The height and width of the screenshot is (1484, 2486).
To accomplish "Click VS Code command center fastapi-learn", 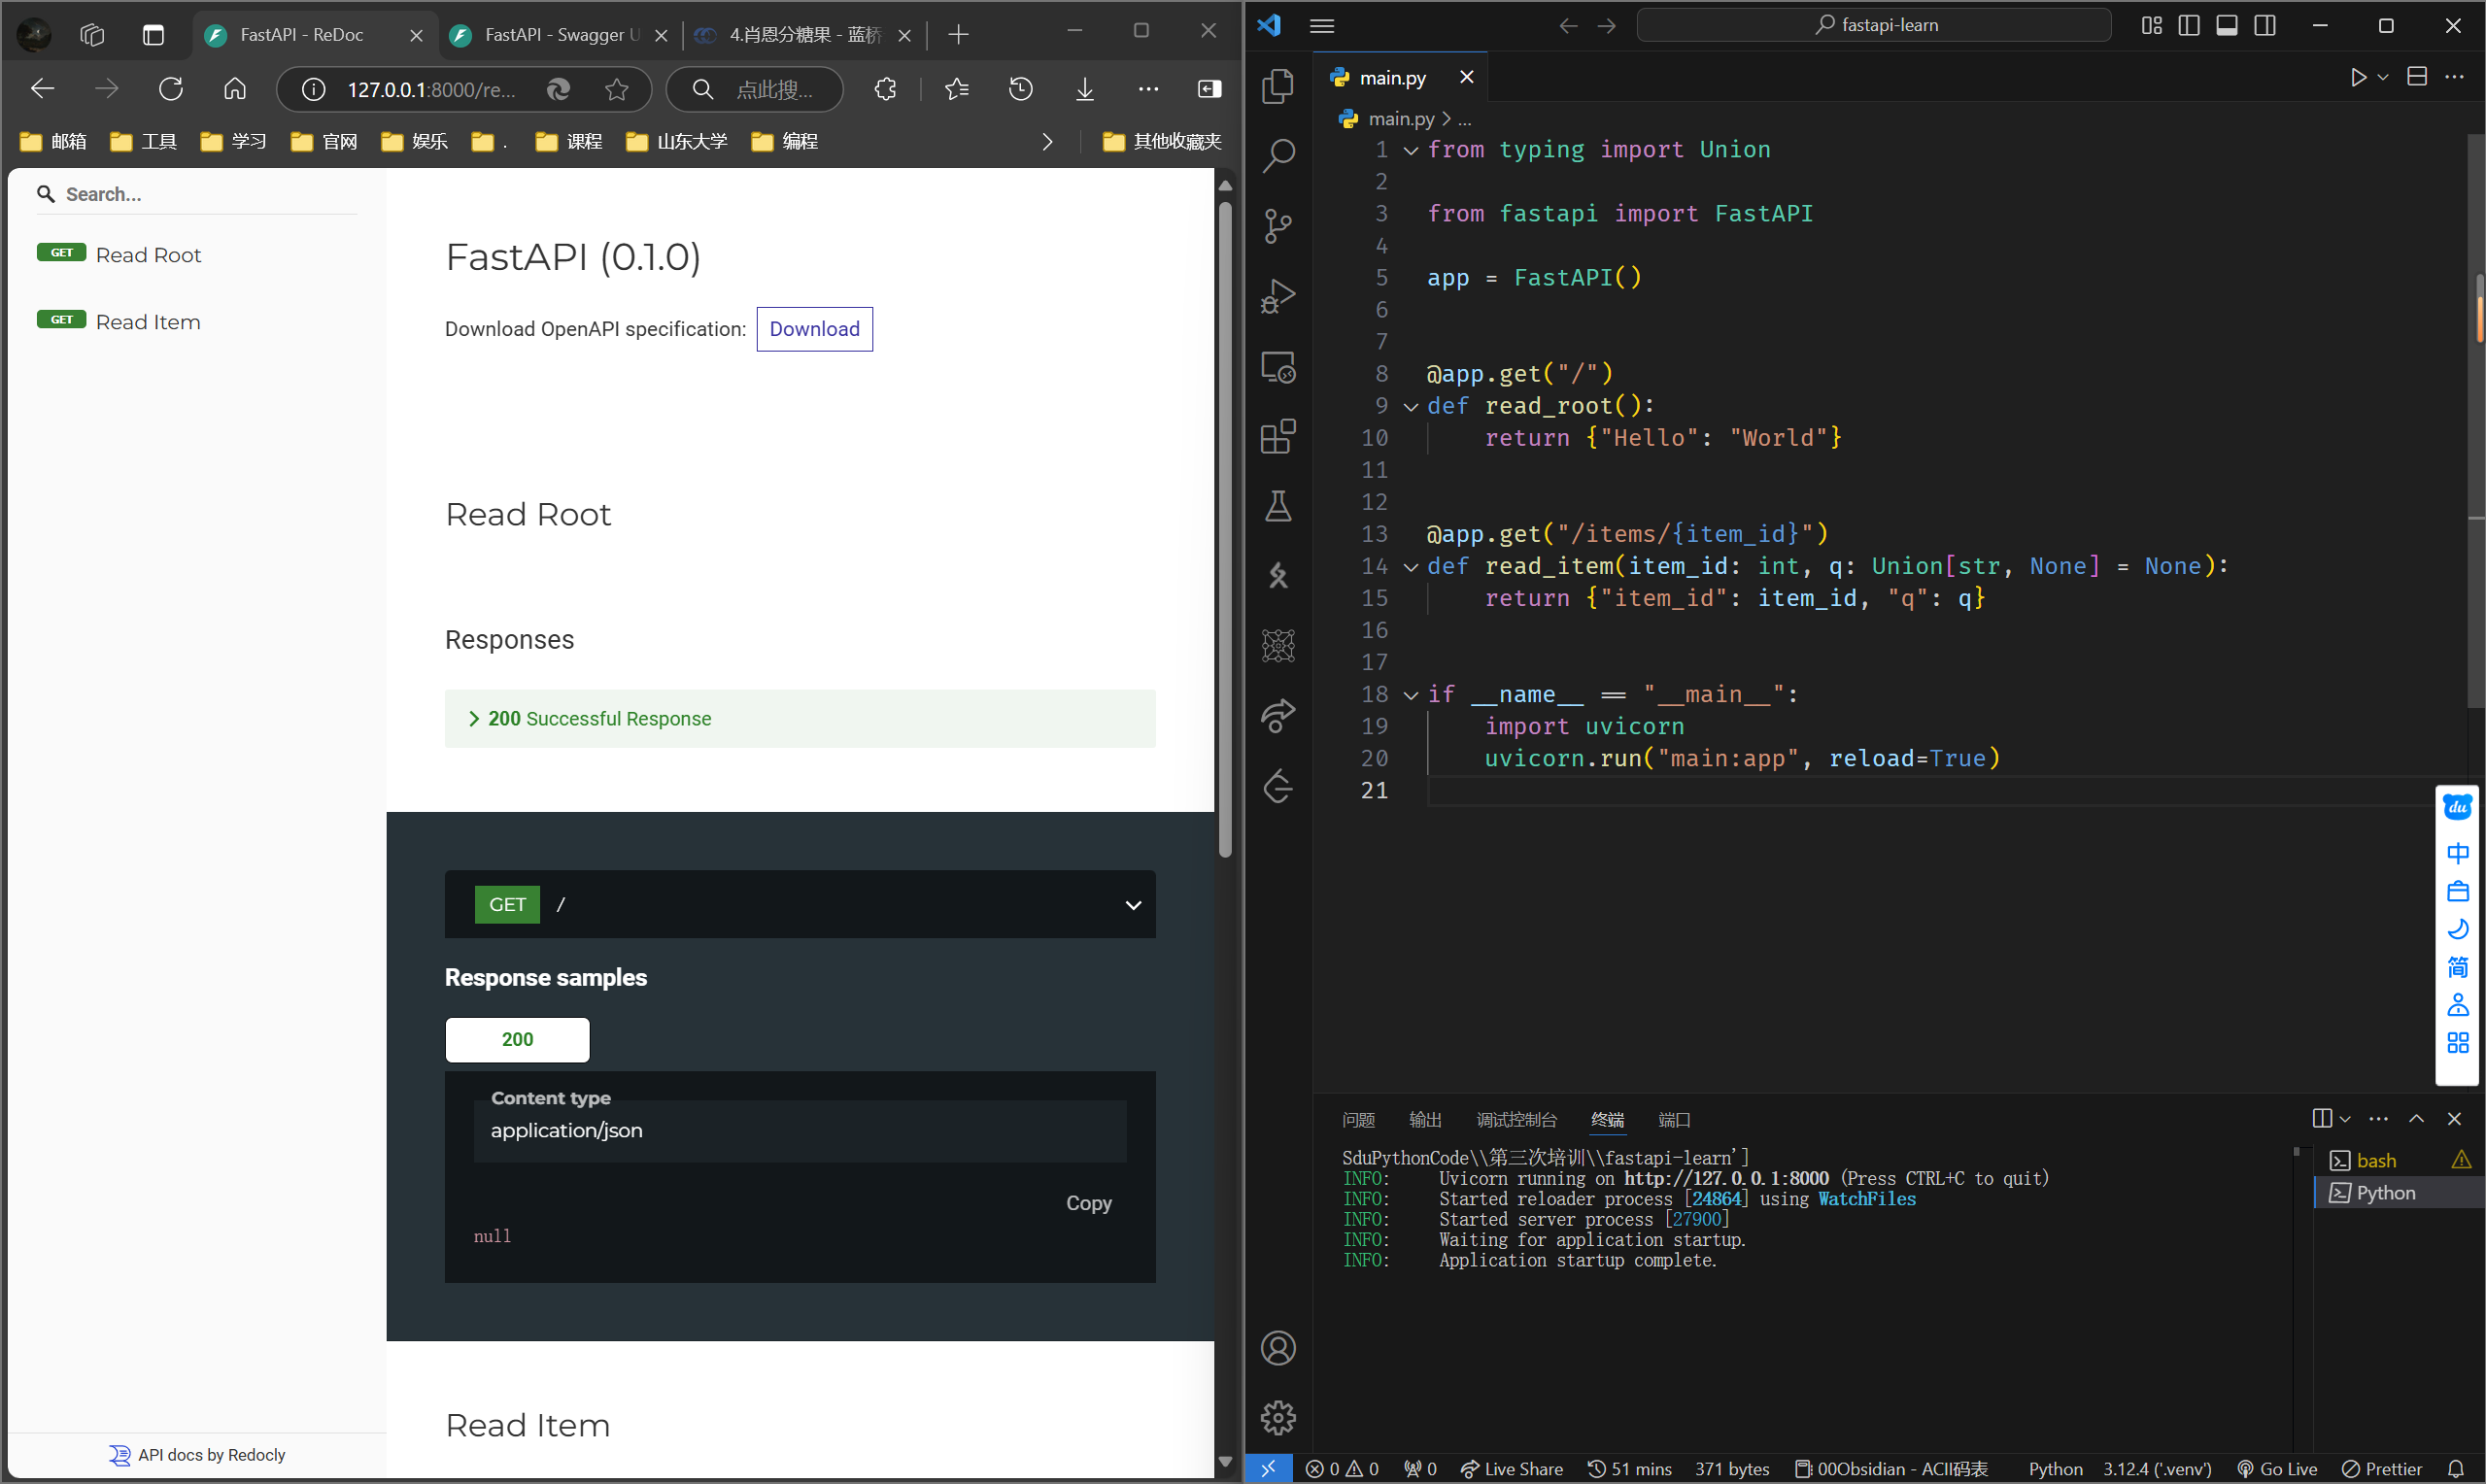I will tap(1873, 25).
